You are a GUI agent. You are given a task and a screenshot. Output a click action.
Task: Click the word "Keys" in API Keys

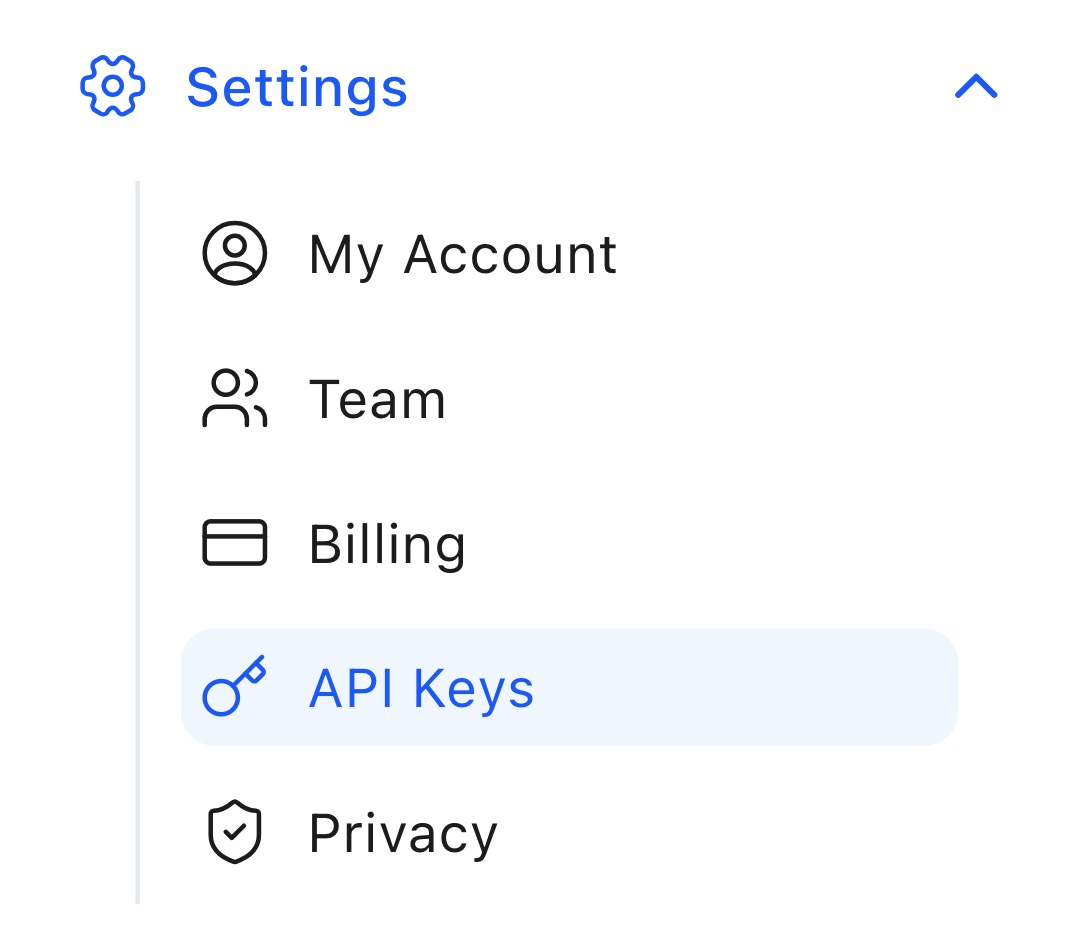coord(474,689)
